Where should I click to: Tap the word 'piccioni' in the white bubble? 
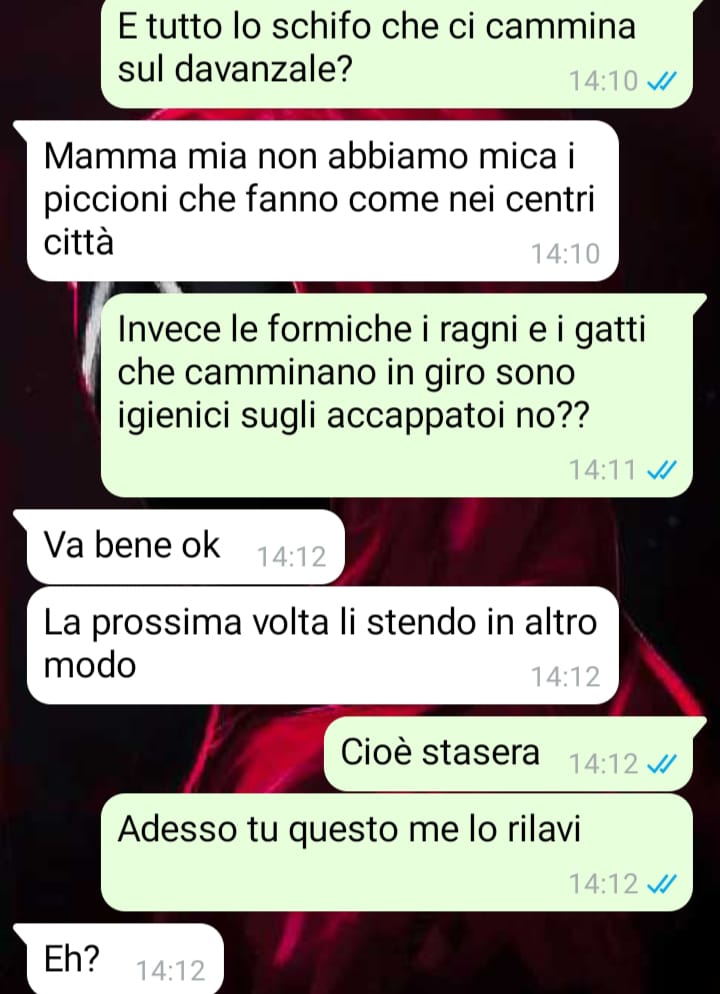106,202
